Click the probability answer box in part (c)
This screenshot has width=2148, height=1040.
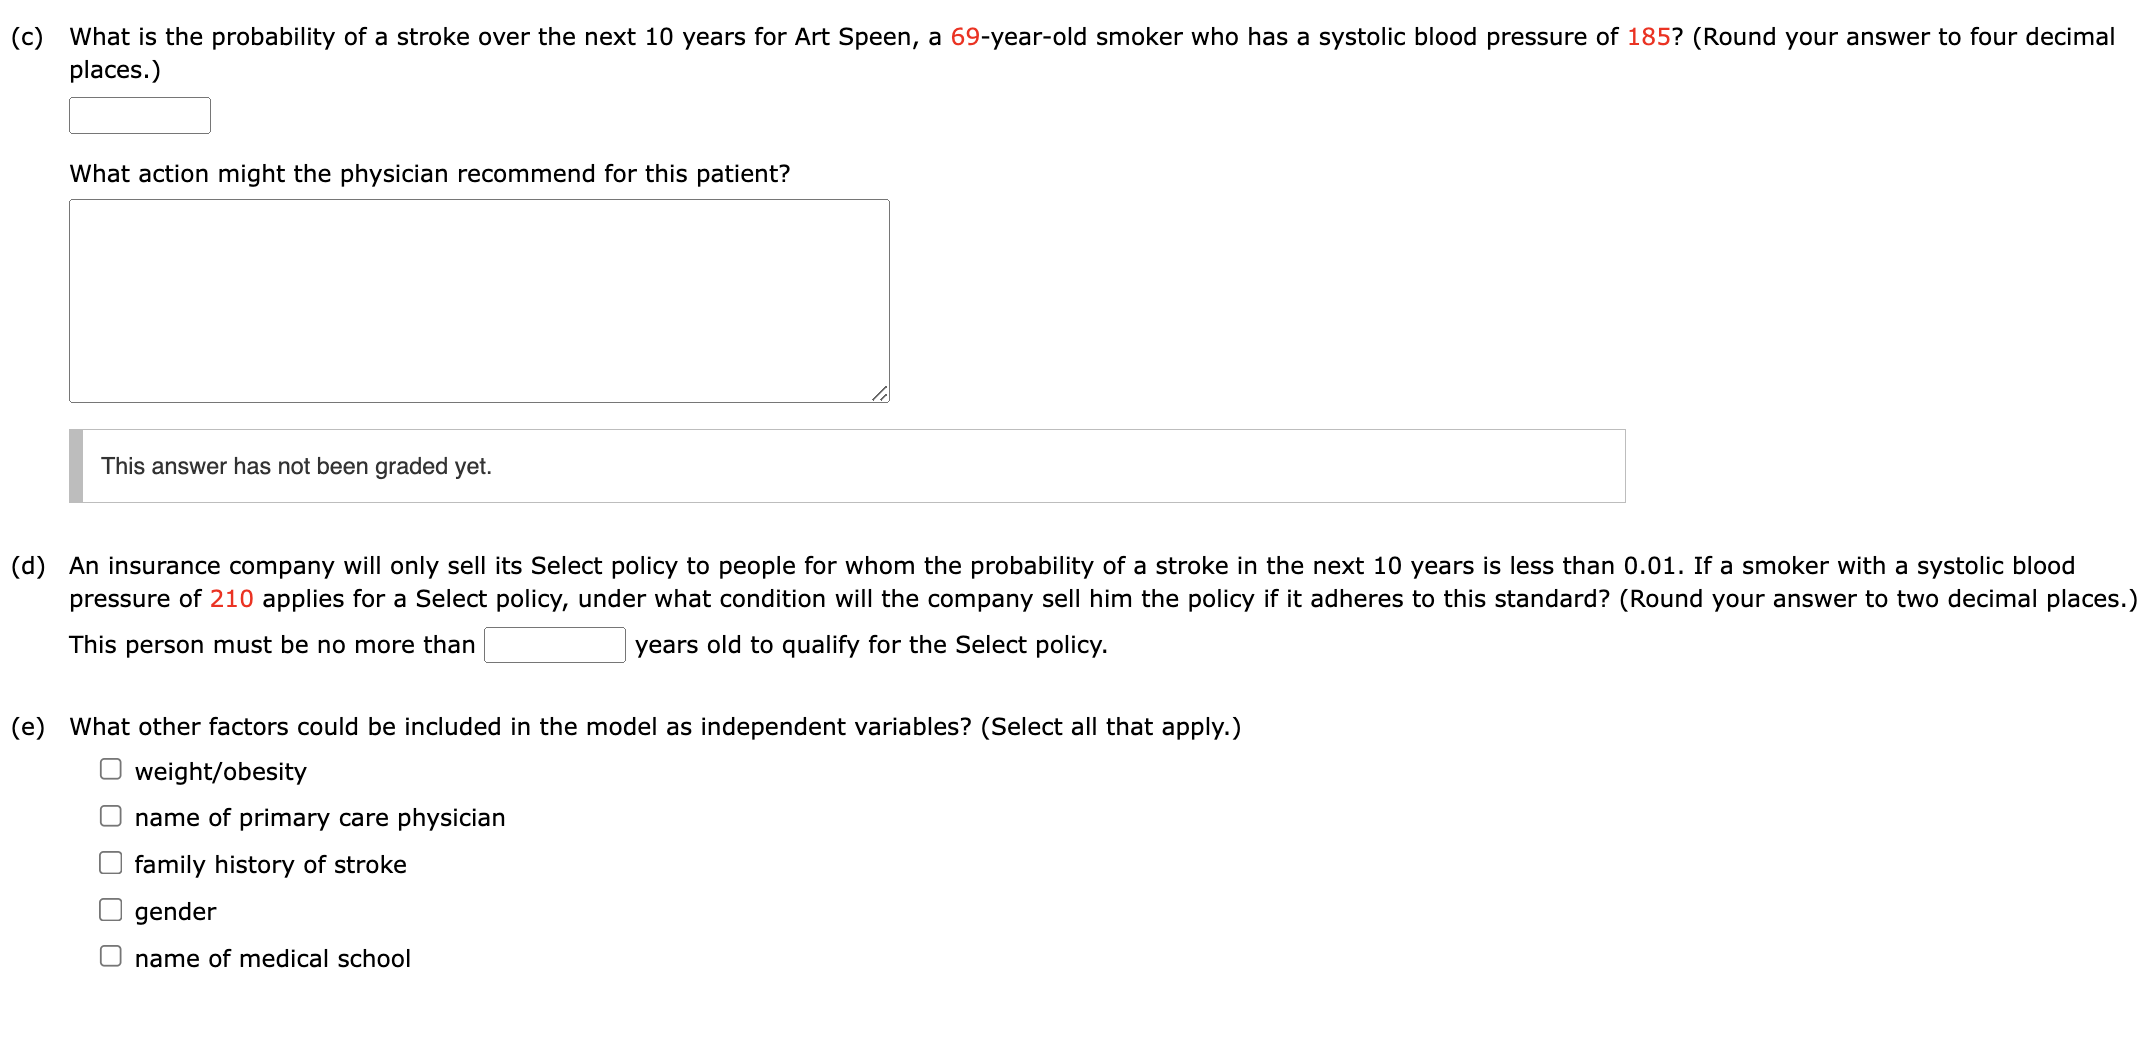(138, 114)
